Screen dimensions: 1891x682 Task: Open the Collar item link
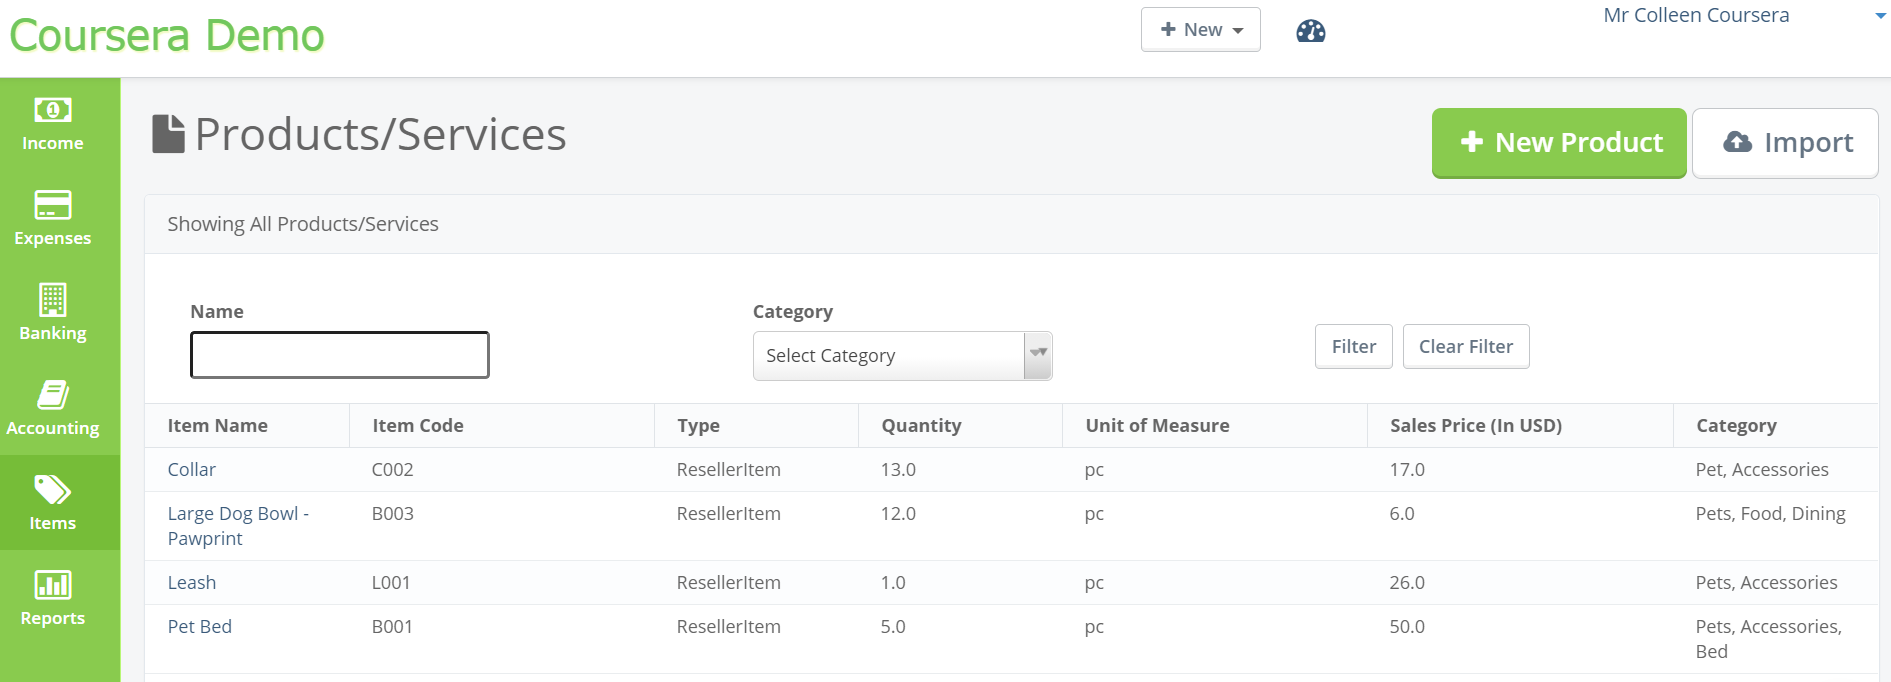[x=191, y=470]
